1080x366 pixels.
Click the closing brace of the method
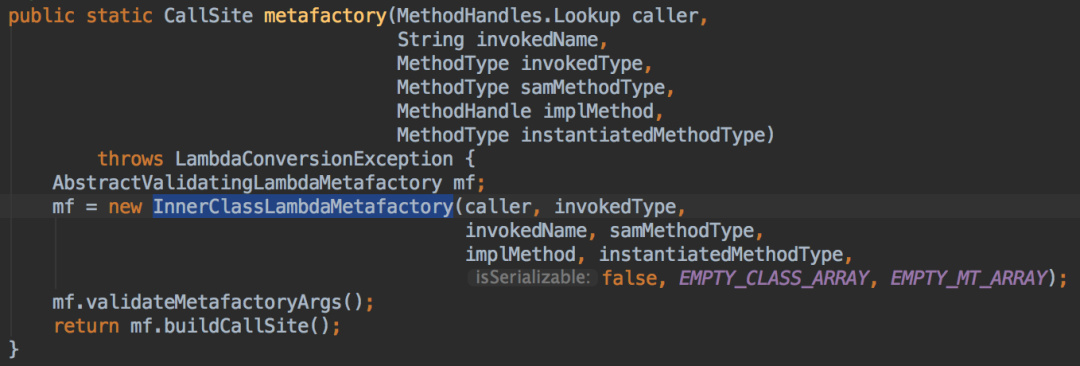pos(14,349)
